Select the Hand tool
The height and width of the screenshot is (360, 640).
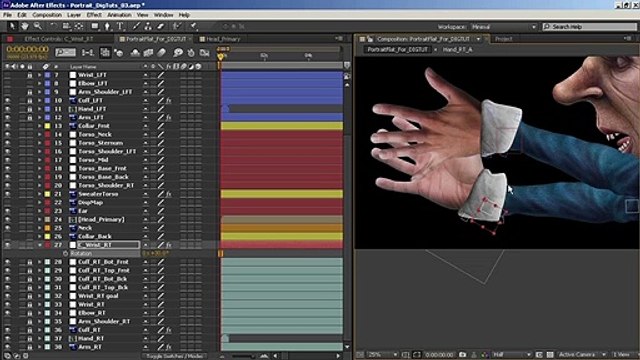24,27
